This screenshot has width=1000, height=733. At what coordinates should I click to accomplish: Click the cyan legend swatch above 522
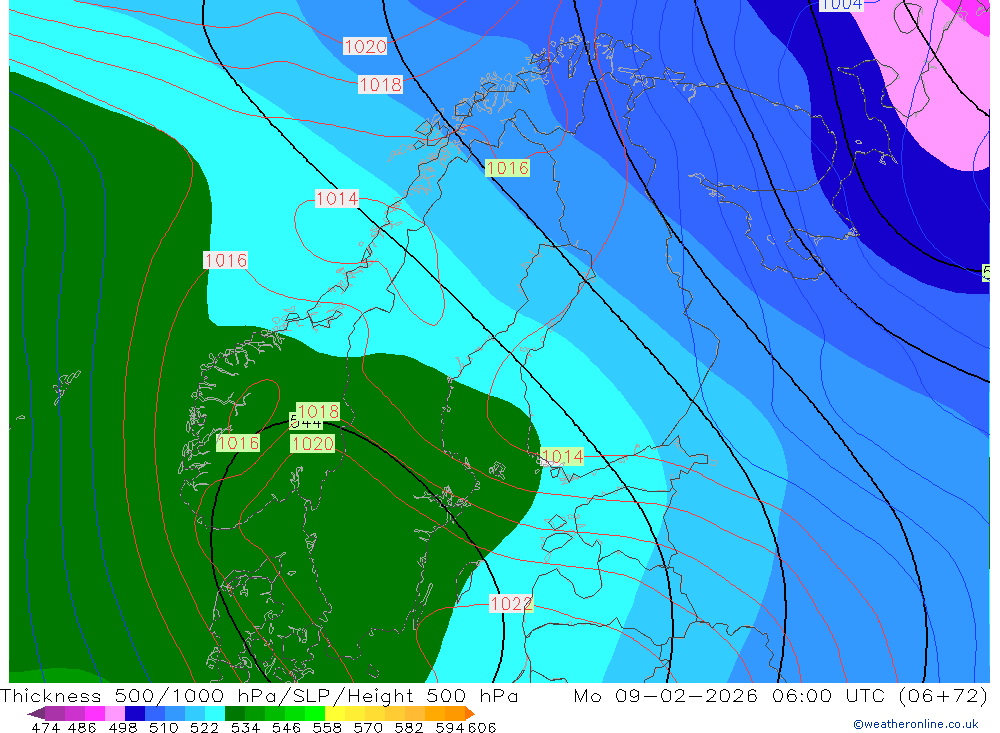click(x=215, y=714)
